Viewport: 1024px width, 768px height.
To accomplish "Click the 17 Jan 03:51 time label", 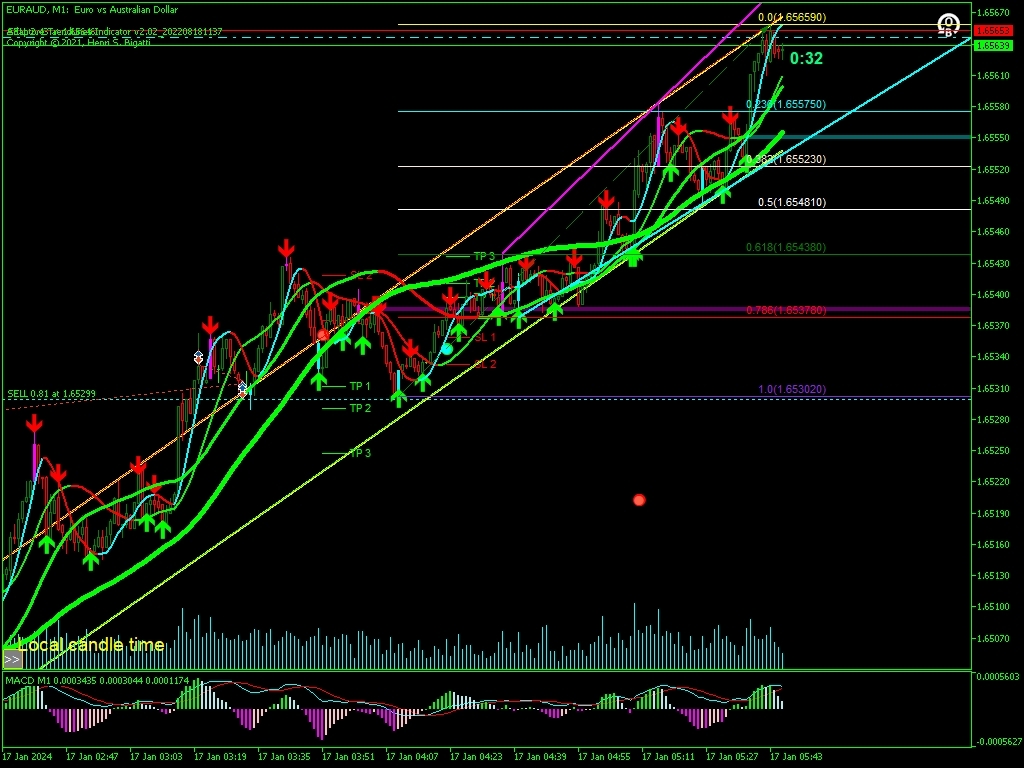I will point(348,757).
